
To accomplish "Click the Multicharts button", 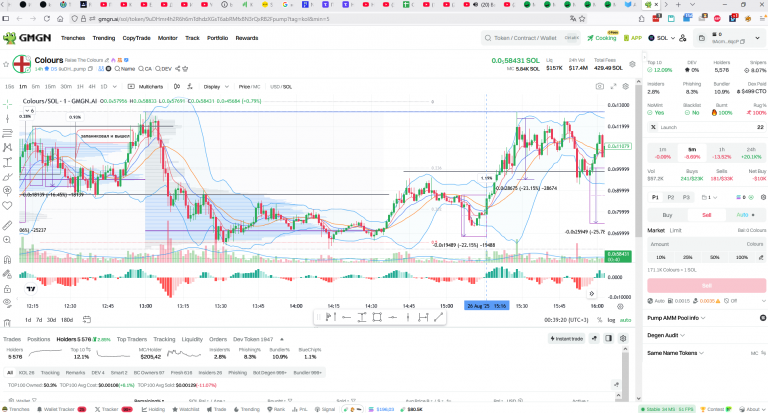I will (x=145, y=86).
